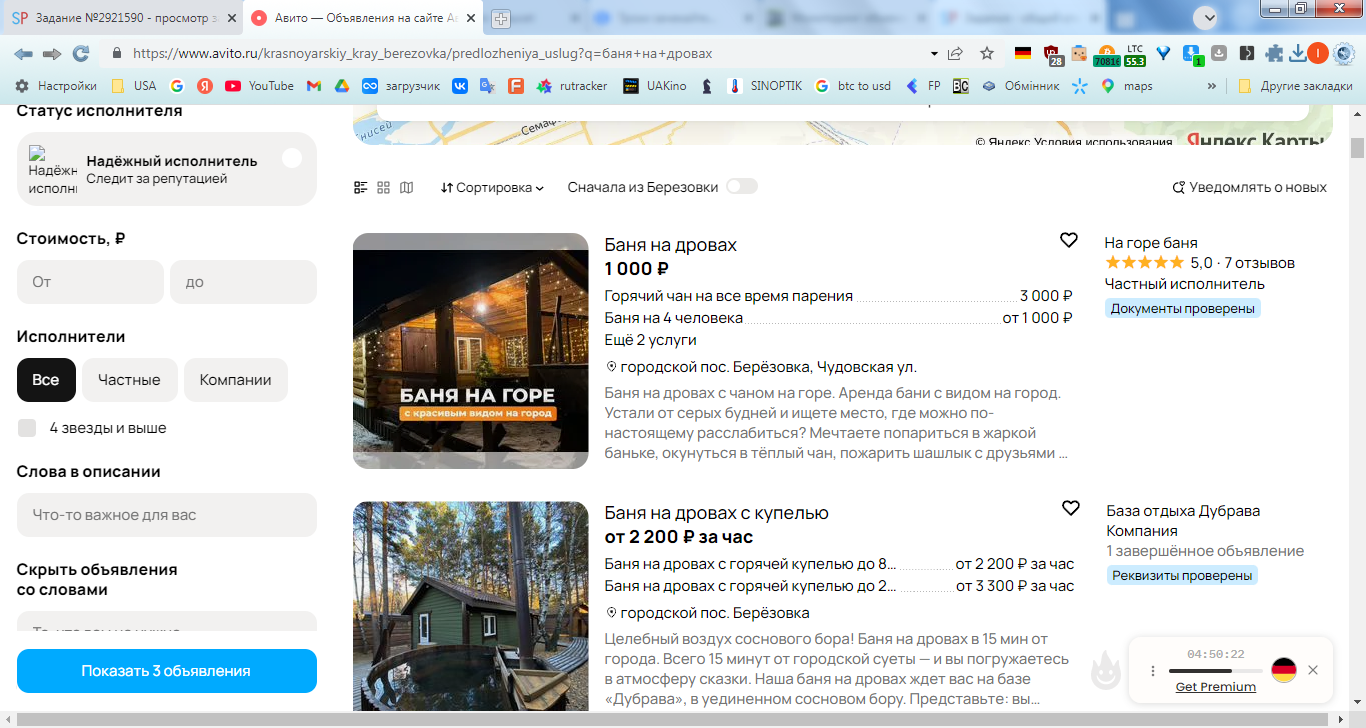Open 'Другие закладки' folder
Viewport: 1366px width, 728px height.
(x=1294, y=86)
